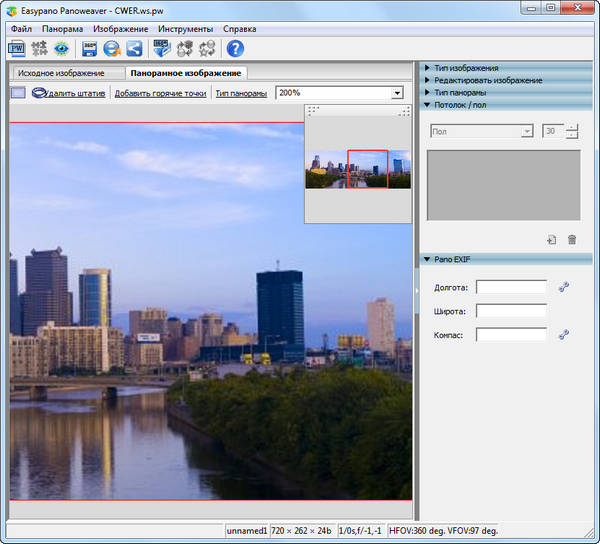
Task: Click the PW project icon in toolbar
Action: (19, 49)
